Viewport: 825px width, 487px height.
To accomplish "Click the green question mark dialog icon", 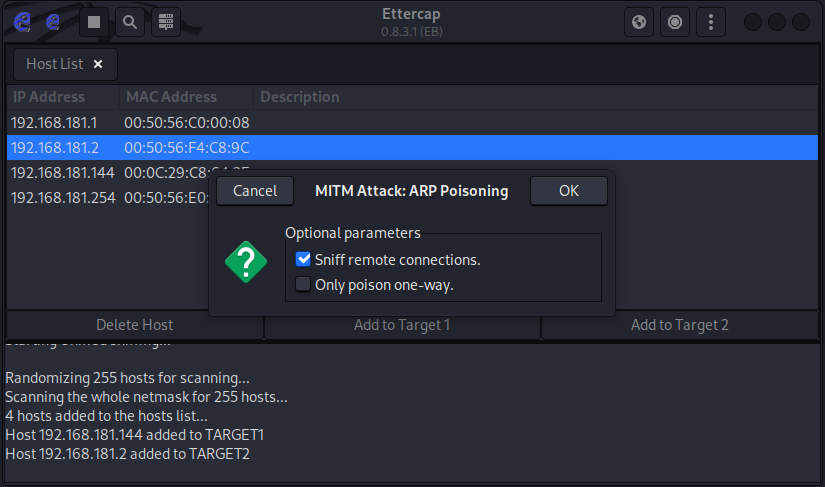I will [x=246, y=263].
